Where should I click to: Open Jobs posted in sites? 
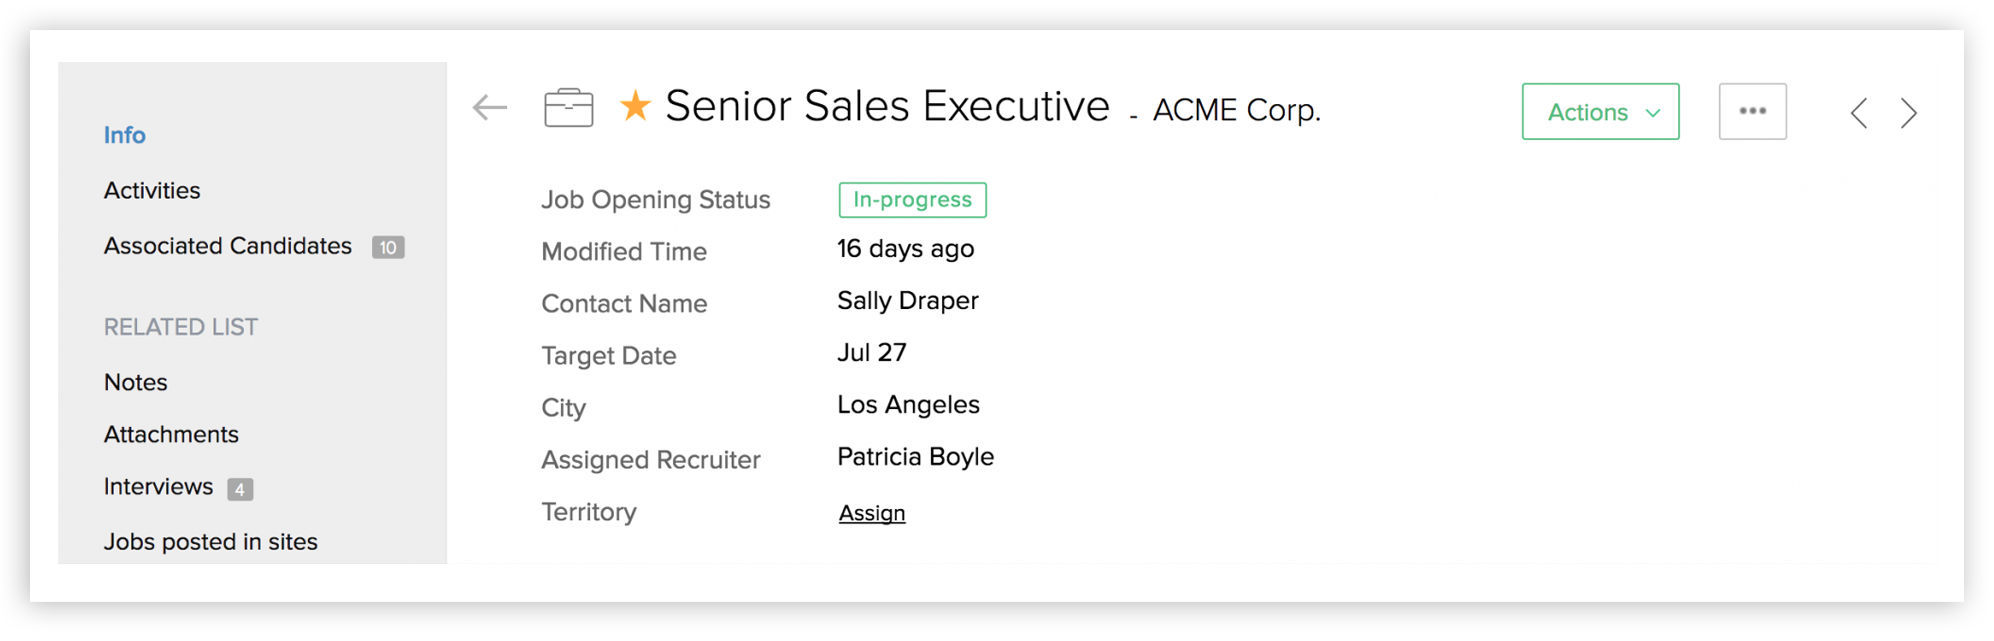point(211,542)
